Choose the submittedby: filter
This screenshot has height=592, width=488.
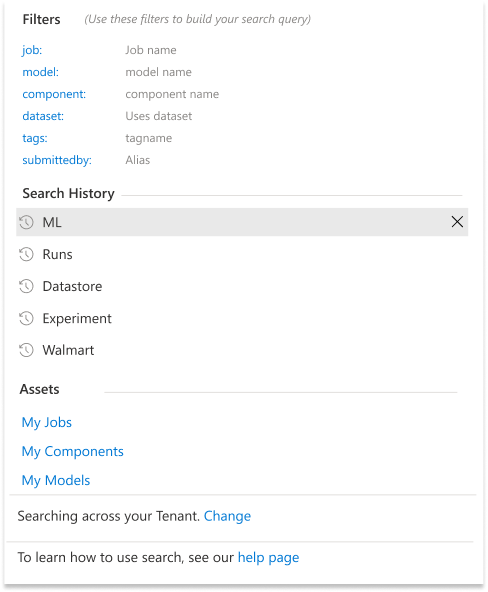pyautogui.click(x=57, y=160)
